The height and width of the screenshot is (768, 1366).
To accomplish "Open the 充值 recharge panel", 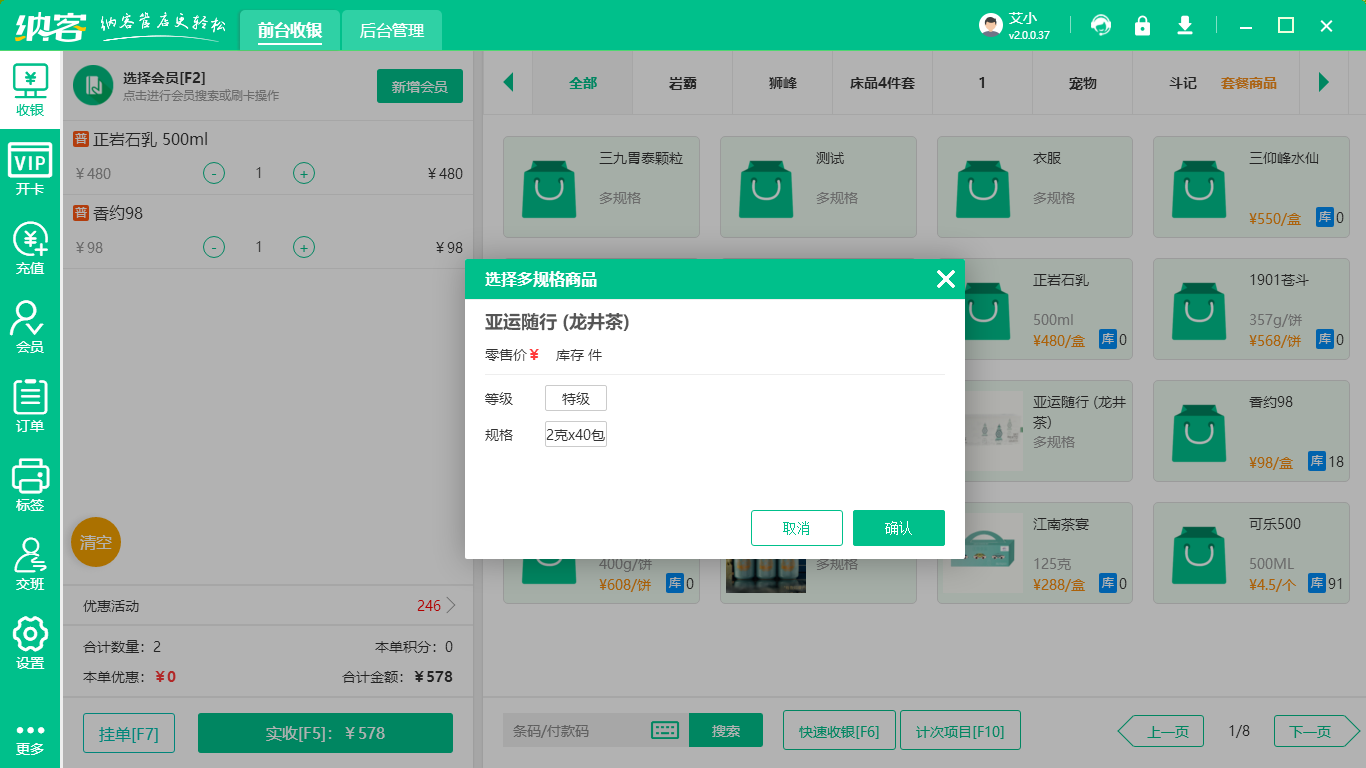I will [30, 246].
